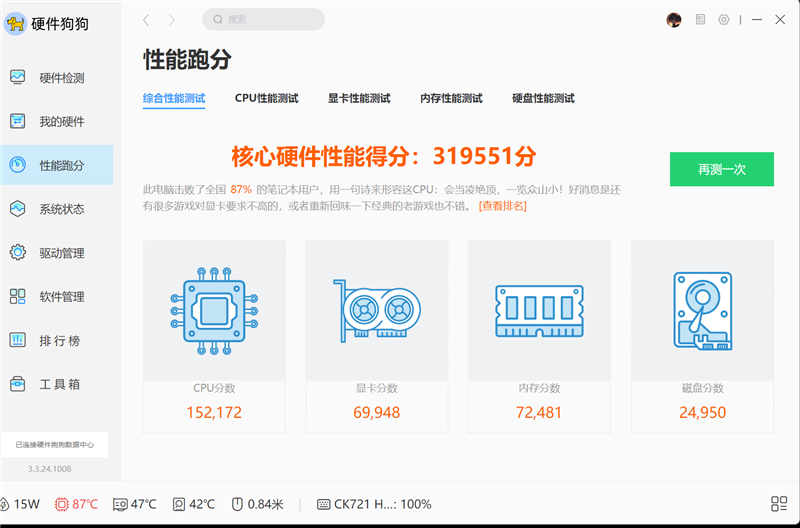Click the GPU temperature 47°C icon

coord(120,505)
